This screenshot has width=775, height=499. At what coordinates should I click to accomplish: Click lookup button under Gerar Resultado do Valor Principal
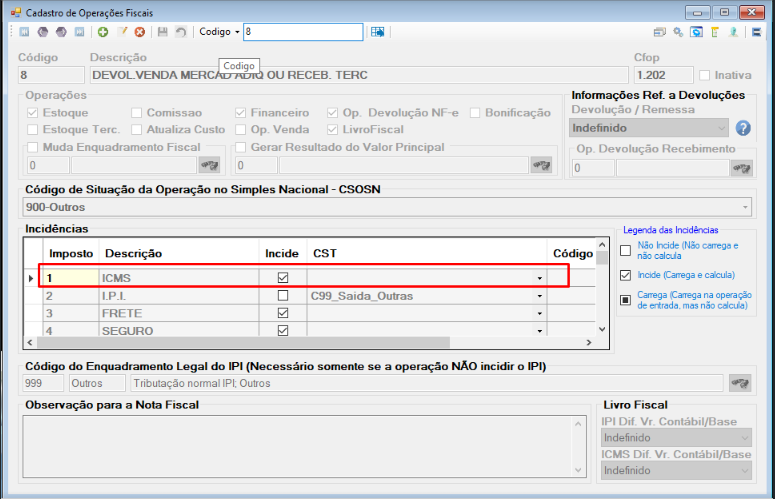pyautogui.click(x=541, y=165)
